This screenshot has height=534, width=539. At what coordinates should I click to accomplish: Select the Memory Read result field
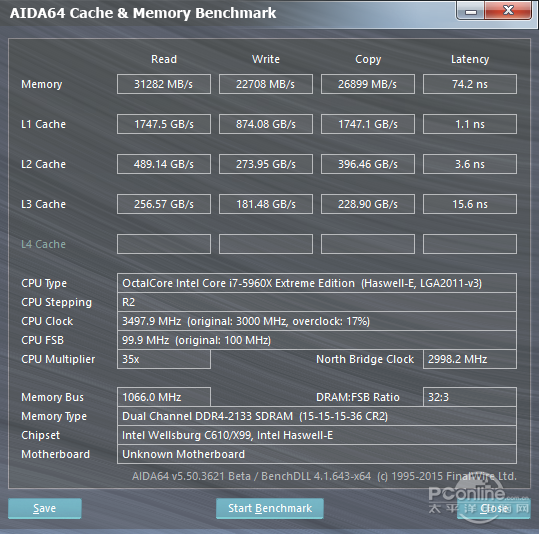164,84
